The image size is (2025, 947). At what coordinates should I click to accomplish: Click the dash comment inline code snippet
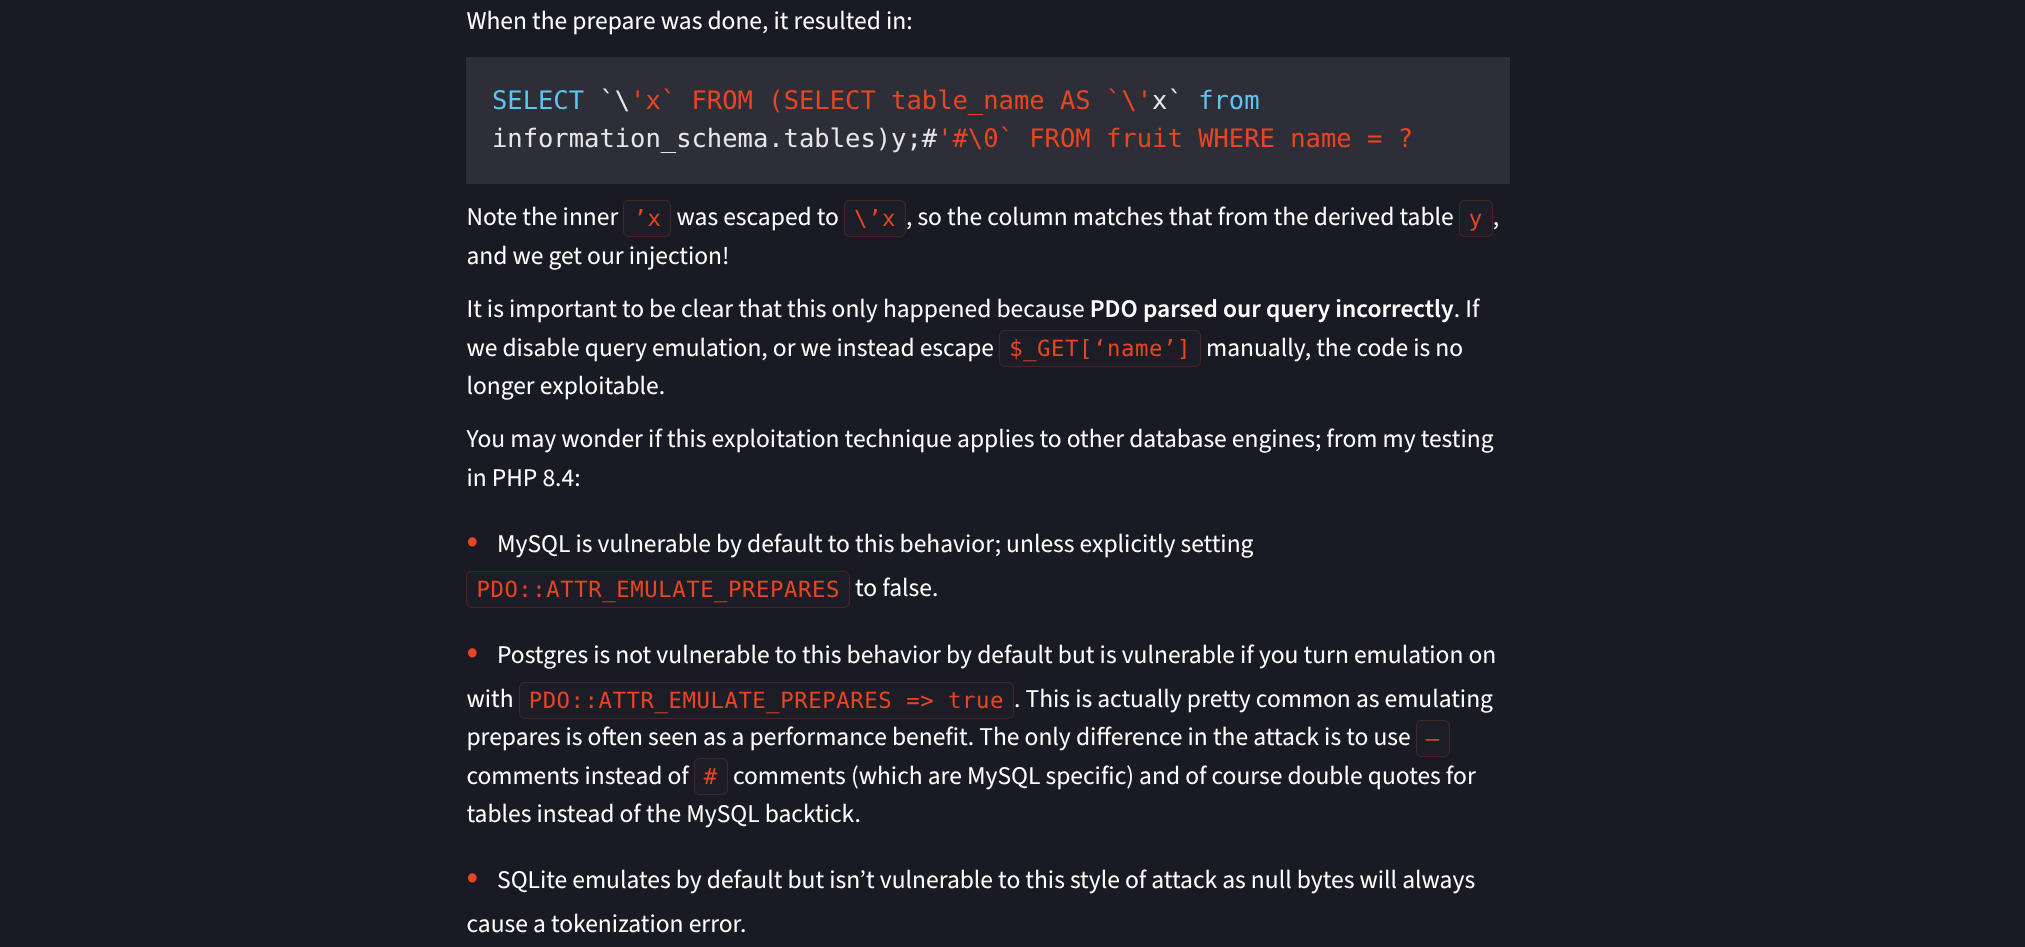coord(1432,739)
